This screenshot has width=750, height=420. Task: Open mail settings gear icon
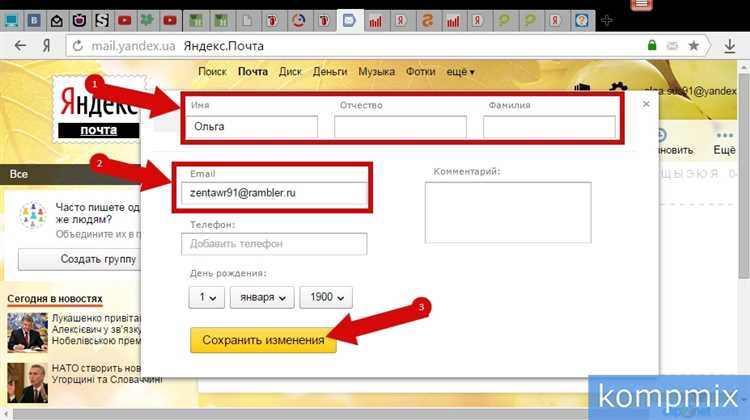pos(618,88)
